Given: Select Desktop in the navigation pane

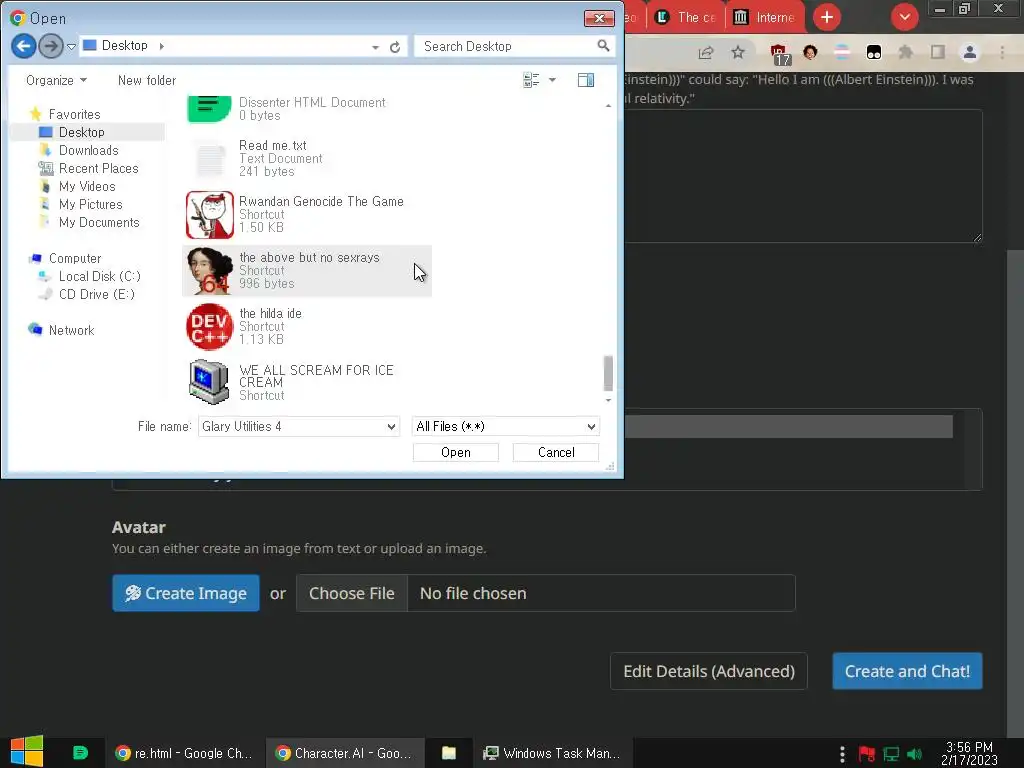Looking at the screenshot, I should pos(82,133).
